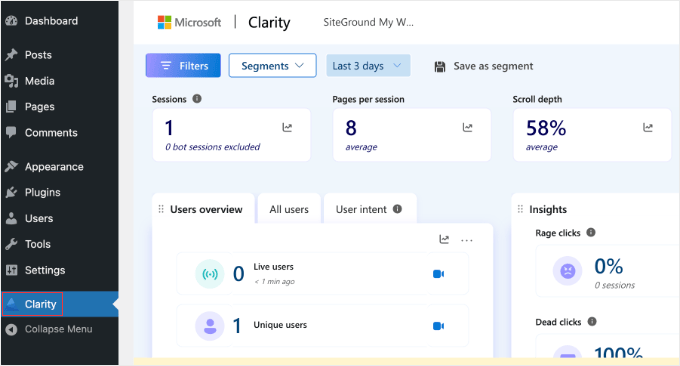Click the Tools wrench icon

(x=12, y=244)
